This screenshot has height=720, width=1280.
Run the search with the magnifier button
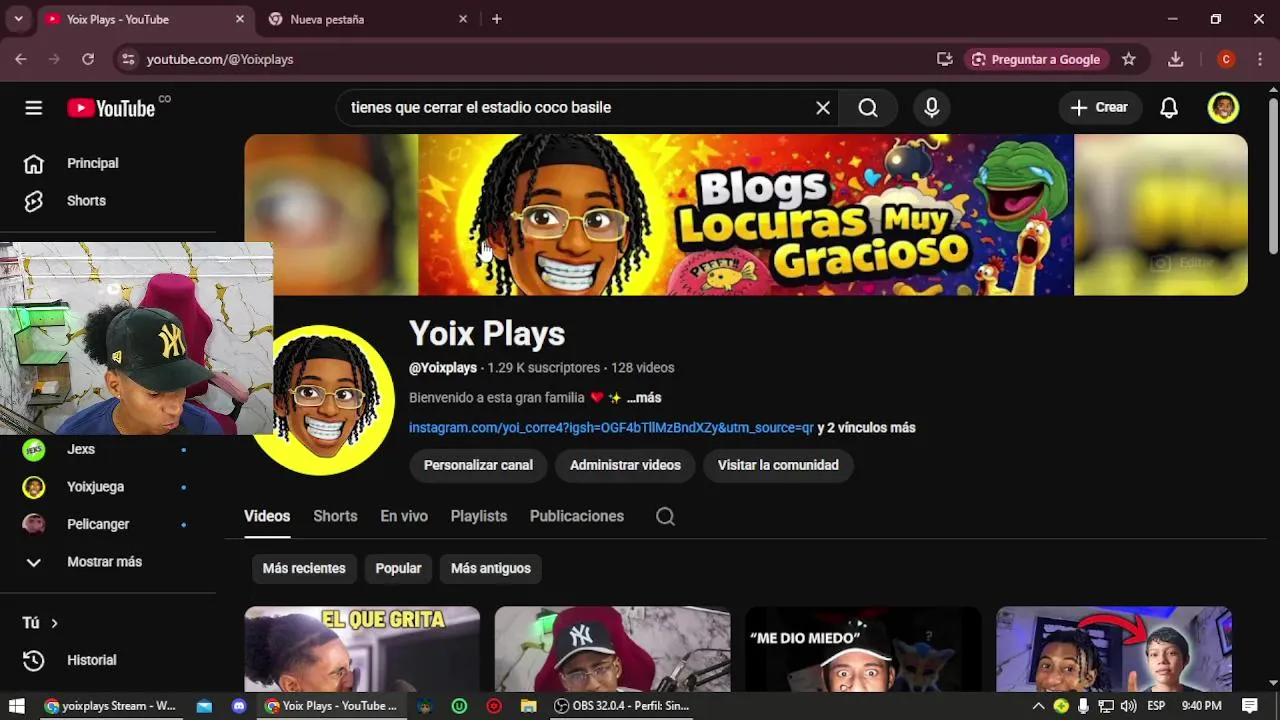click(x=868, y=108)
